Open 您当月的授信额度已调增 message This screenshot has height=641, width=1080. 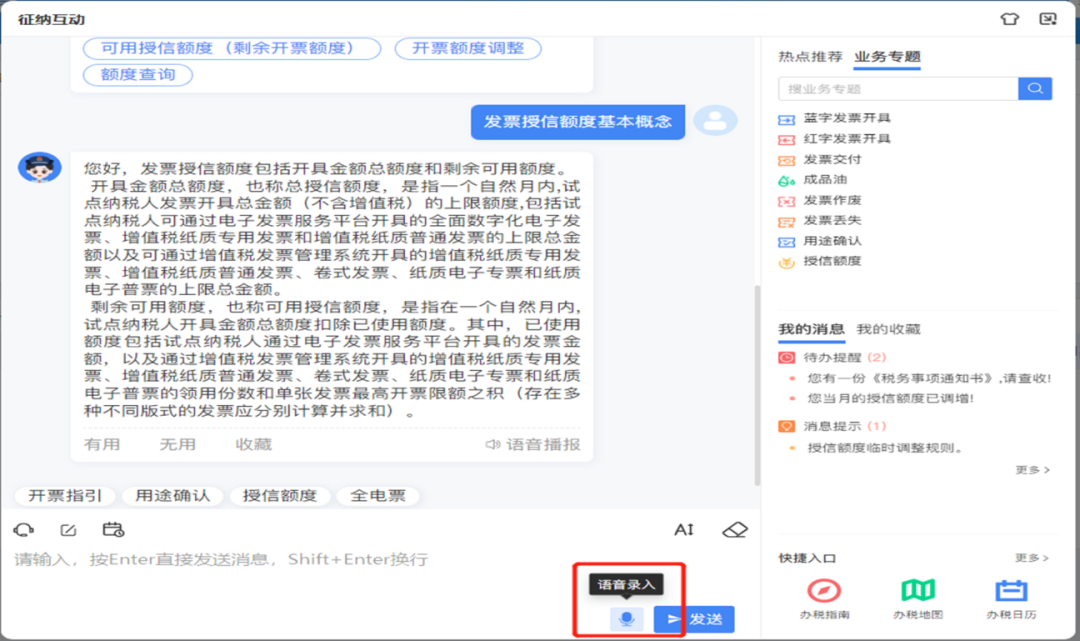(890, 398)
